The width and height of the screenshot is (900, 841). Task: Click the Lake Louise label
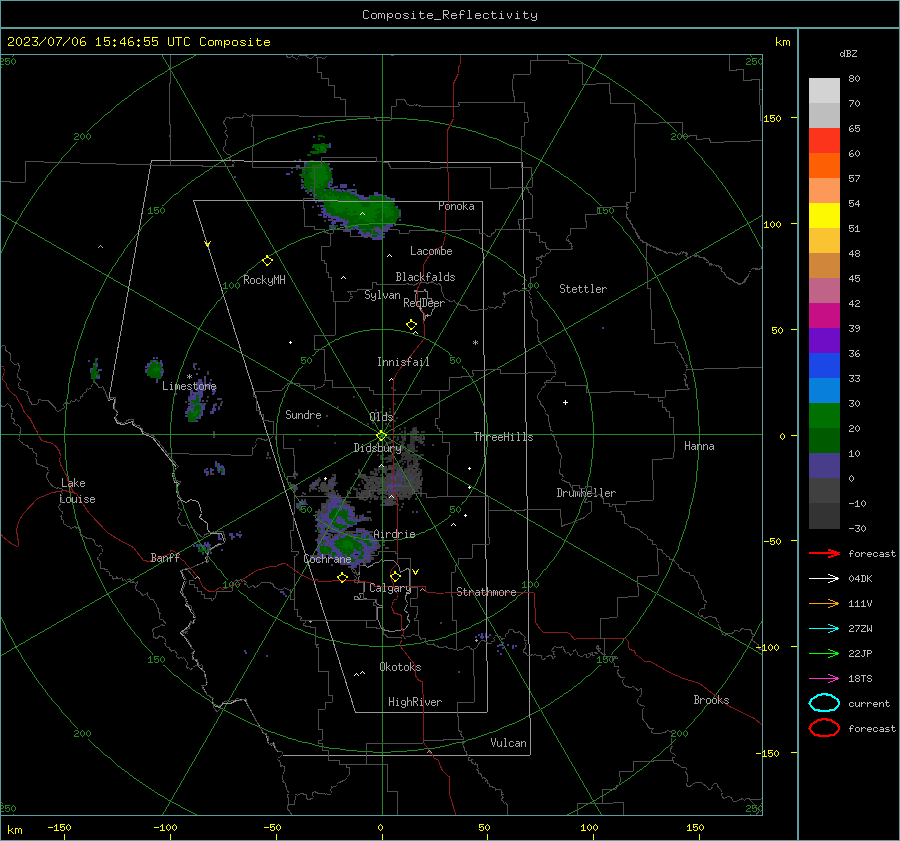(77, 491)
